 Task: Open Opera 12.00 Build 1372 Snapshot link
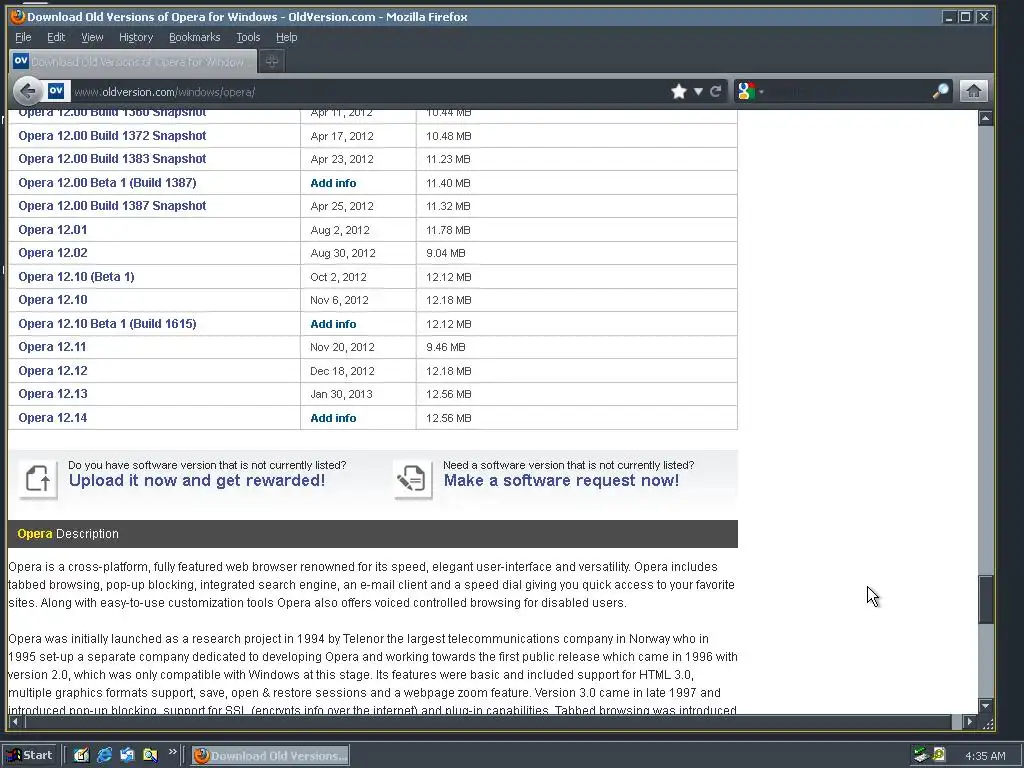(x=112, y=136)
